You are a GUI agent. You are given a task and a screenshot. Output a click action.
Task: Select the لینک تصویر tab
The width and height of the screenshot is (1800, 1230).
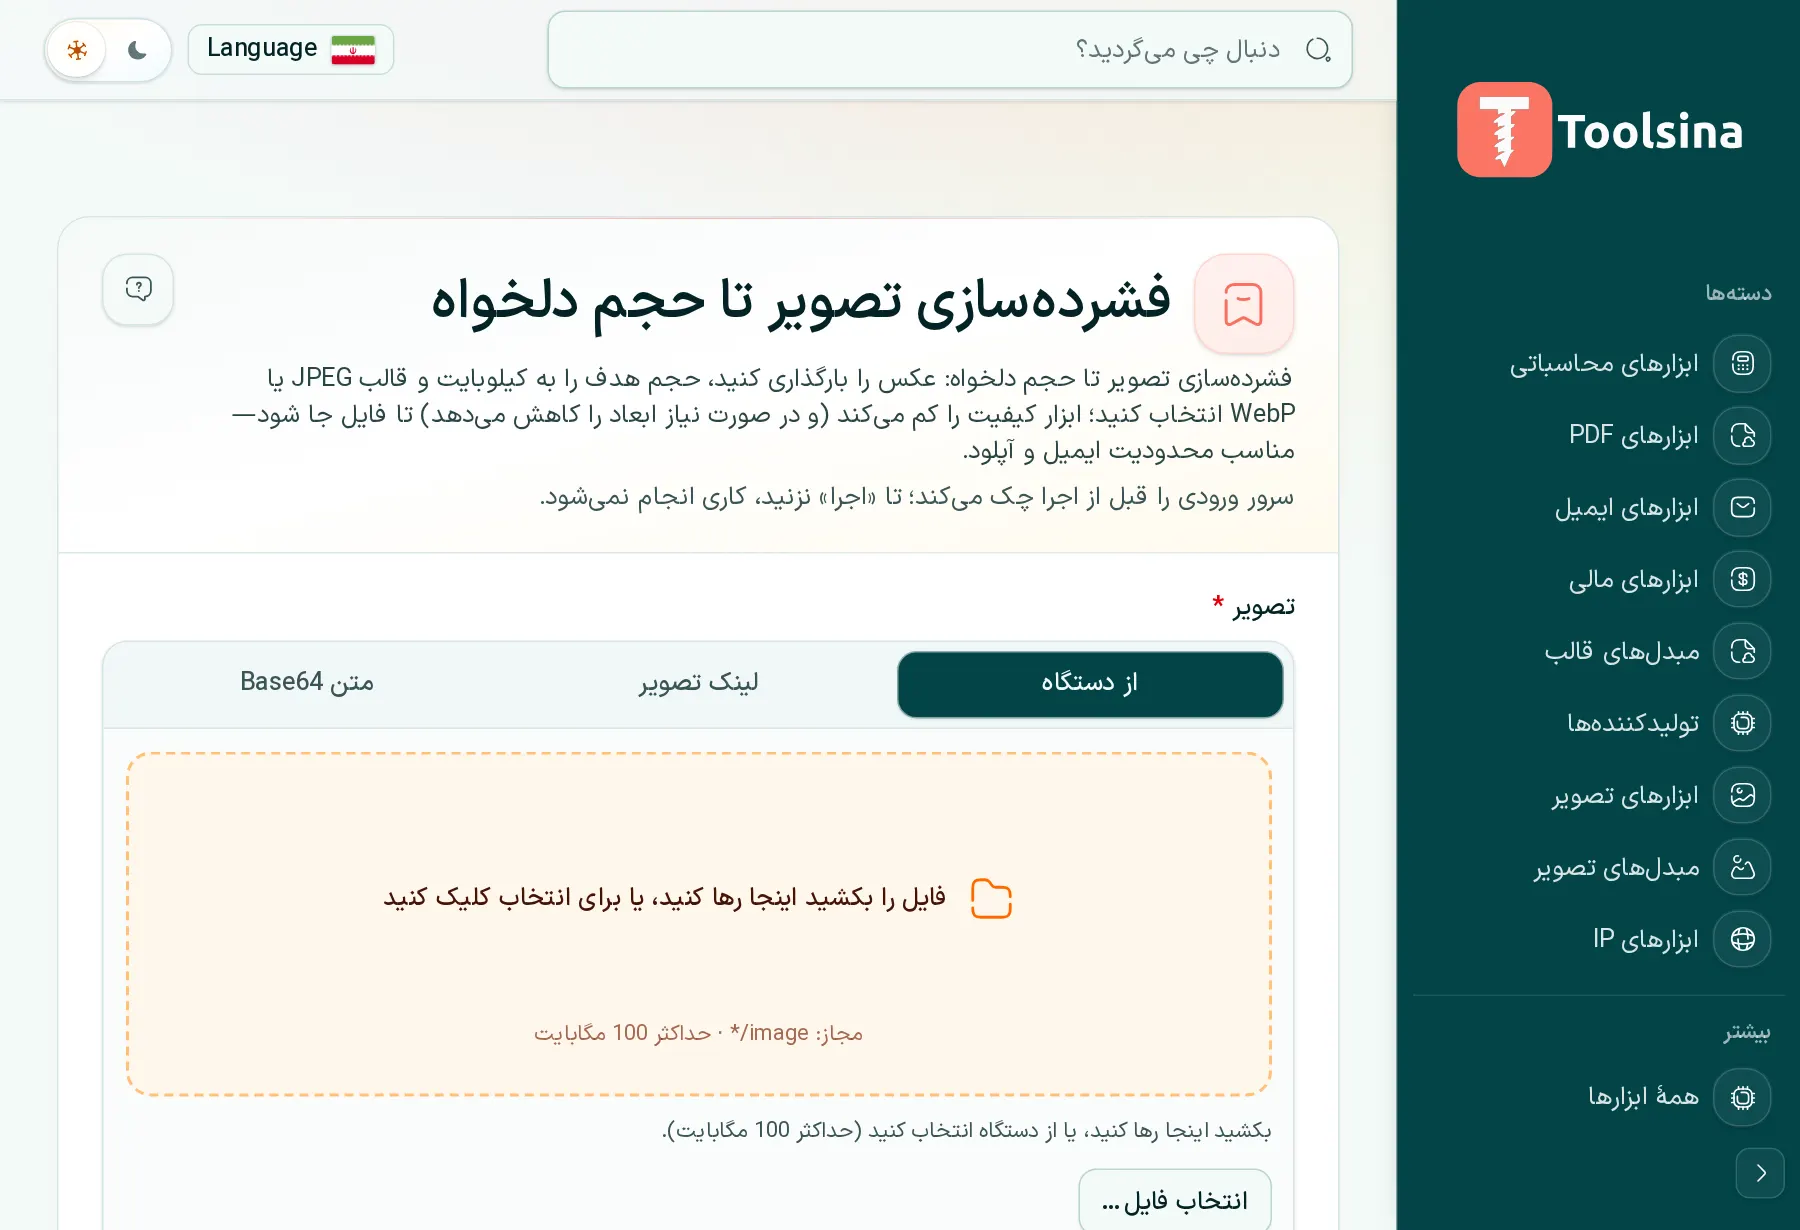click(x=699, y=684)
